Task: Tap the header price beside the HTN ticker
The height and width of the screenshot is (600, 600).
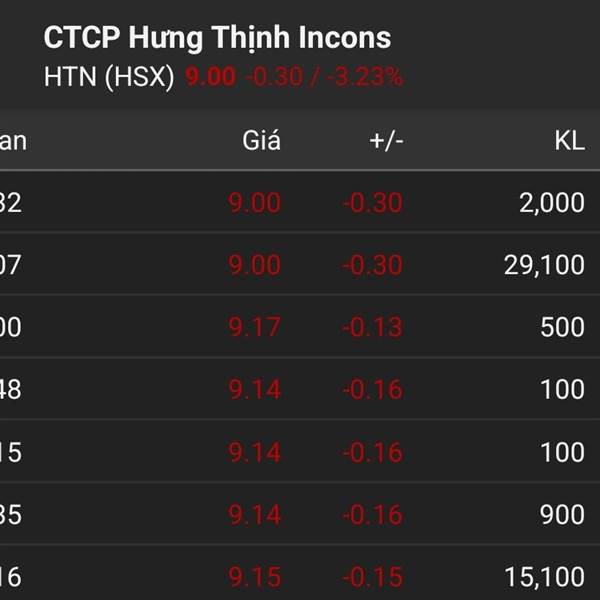Action: [x=210, y=77]
